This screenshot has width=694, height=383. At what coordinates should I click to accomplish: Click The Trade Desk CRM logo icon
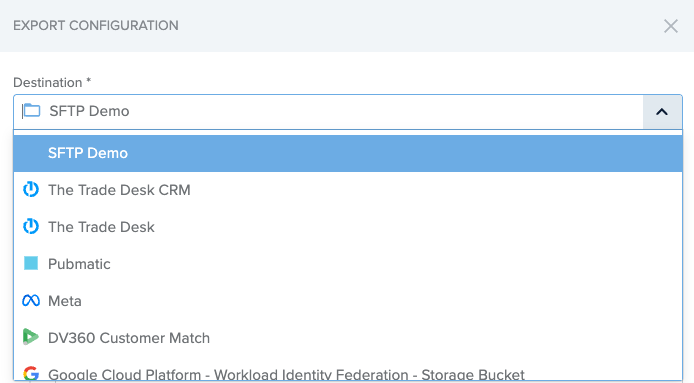click(x=31, y=190)
